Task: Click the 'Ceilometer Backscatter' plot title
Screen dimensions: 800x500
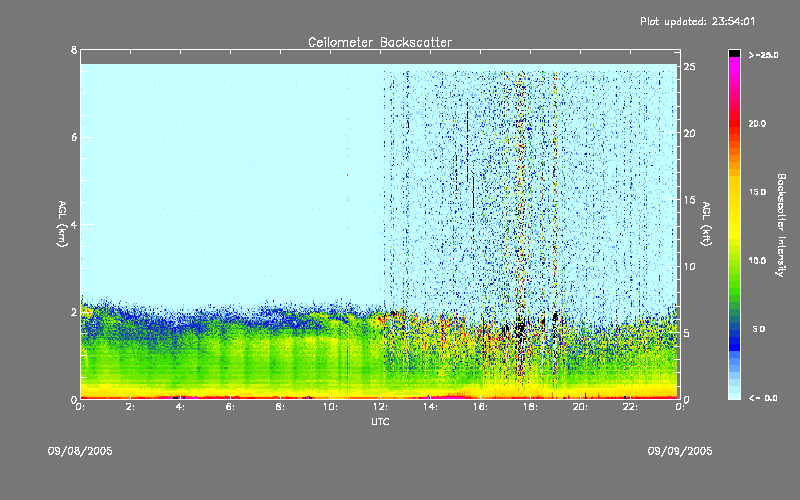Action: click(380, 42)
